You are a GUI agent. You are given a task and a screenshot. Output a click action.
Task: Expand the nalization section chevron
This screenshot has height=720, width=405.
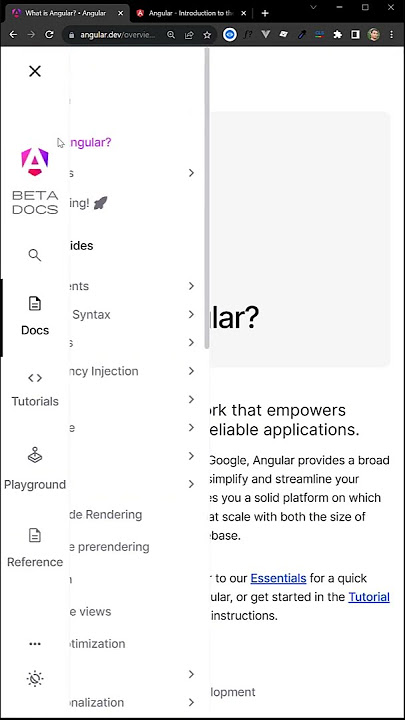point(191,703)
